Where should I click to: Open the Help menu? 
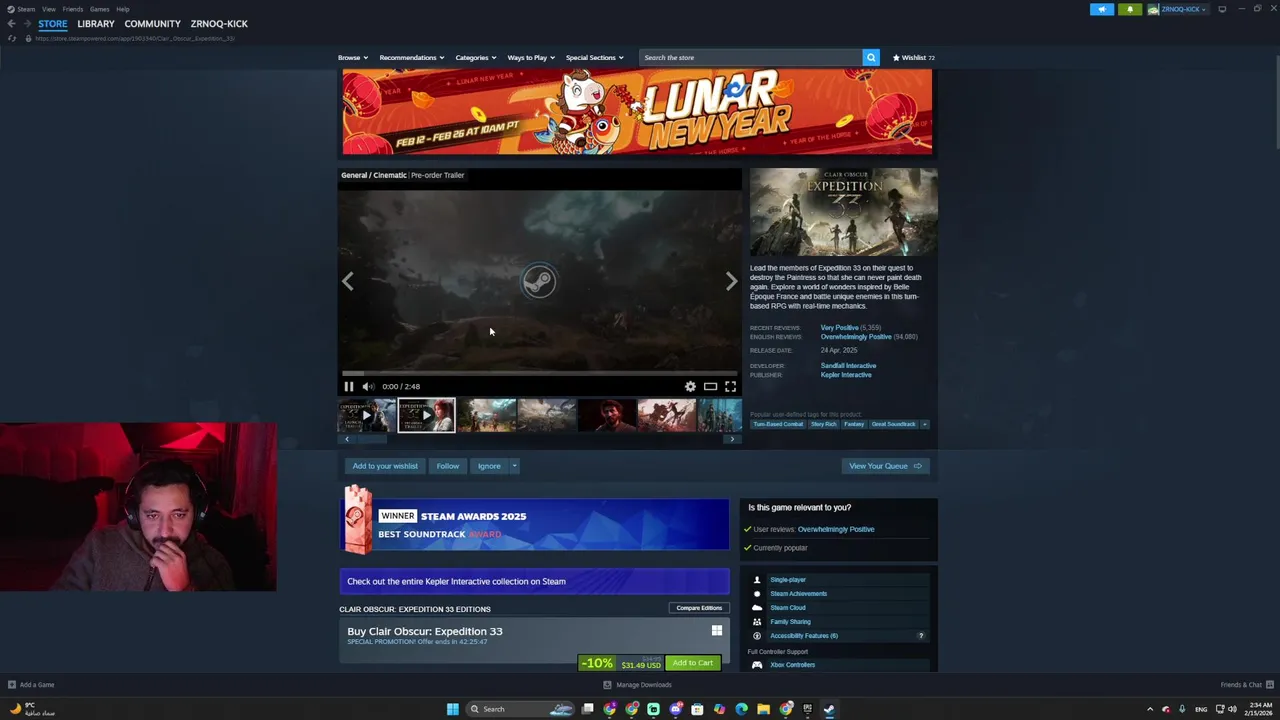click(122, 9)
